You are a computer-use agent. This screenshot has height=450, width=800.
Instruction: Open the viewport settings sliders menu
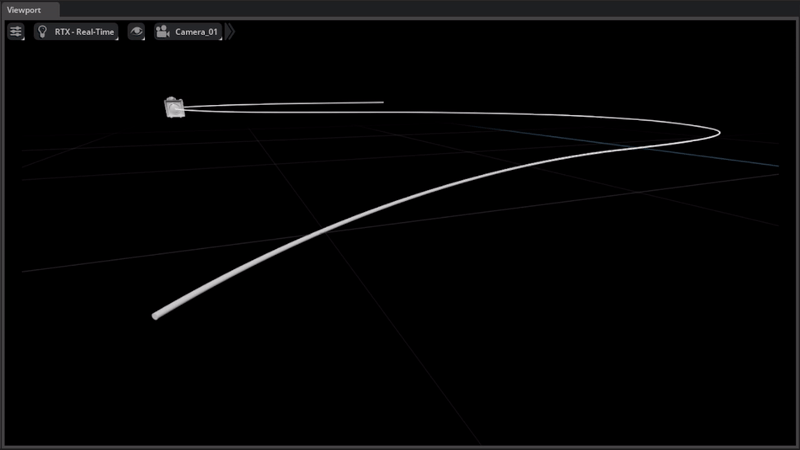tap(16, 32)
